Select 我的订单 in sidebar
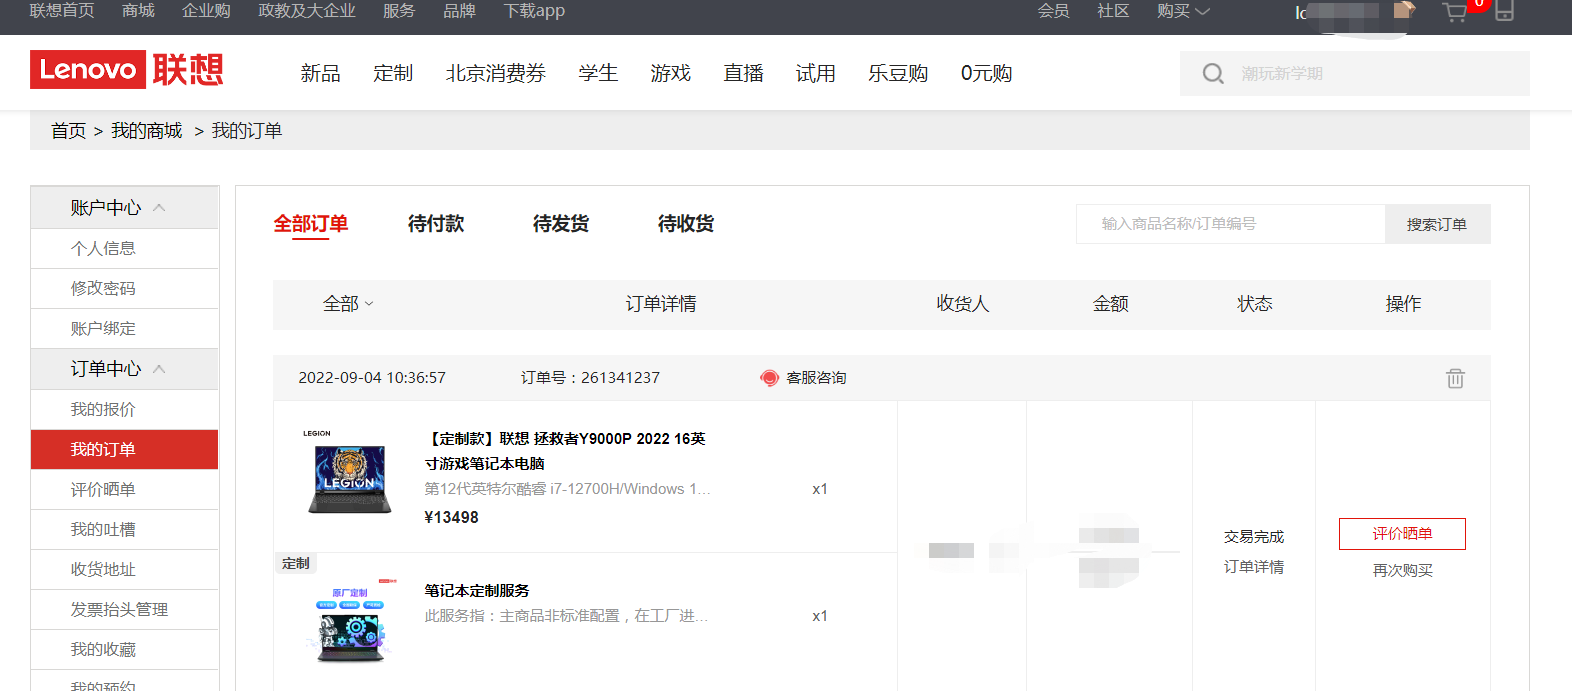The width and height of the screenshot is (1572, 691). (x=125, y=449)
